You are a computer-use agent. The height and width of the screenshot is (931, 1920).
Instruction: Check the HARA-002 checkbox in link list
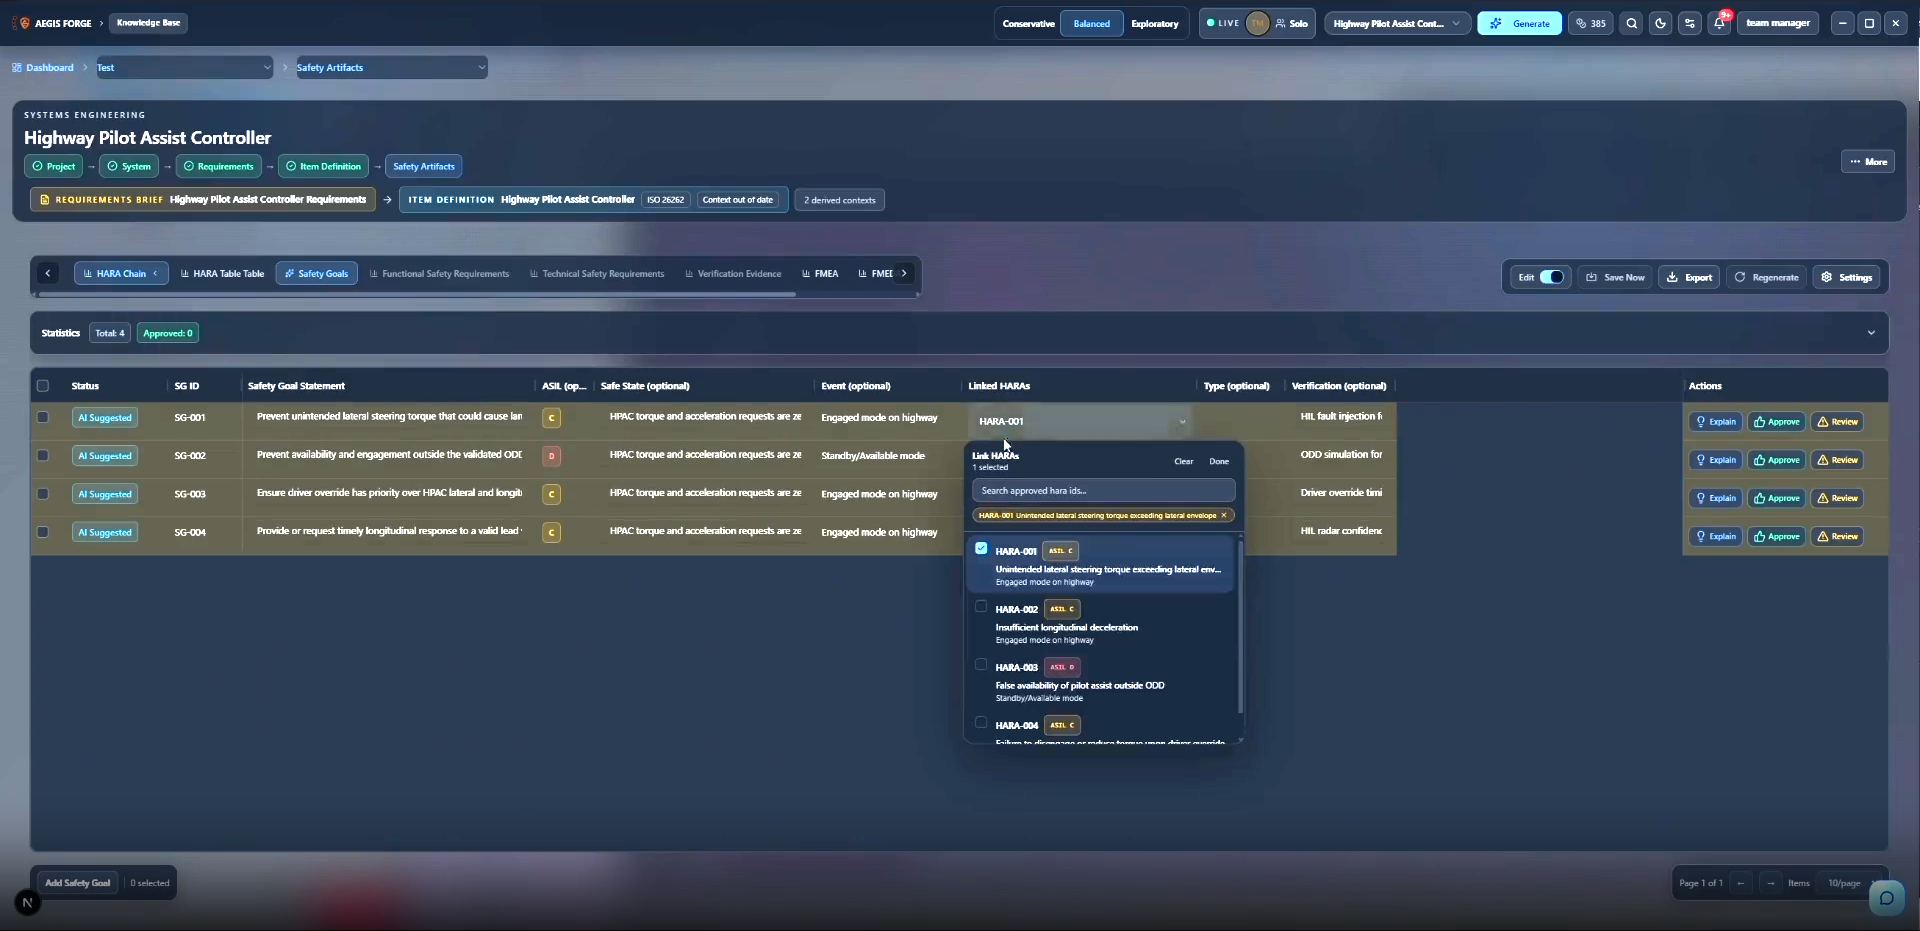click(981, 607)
